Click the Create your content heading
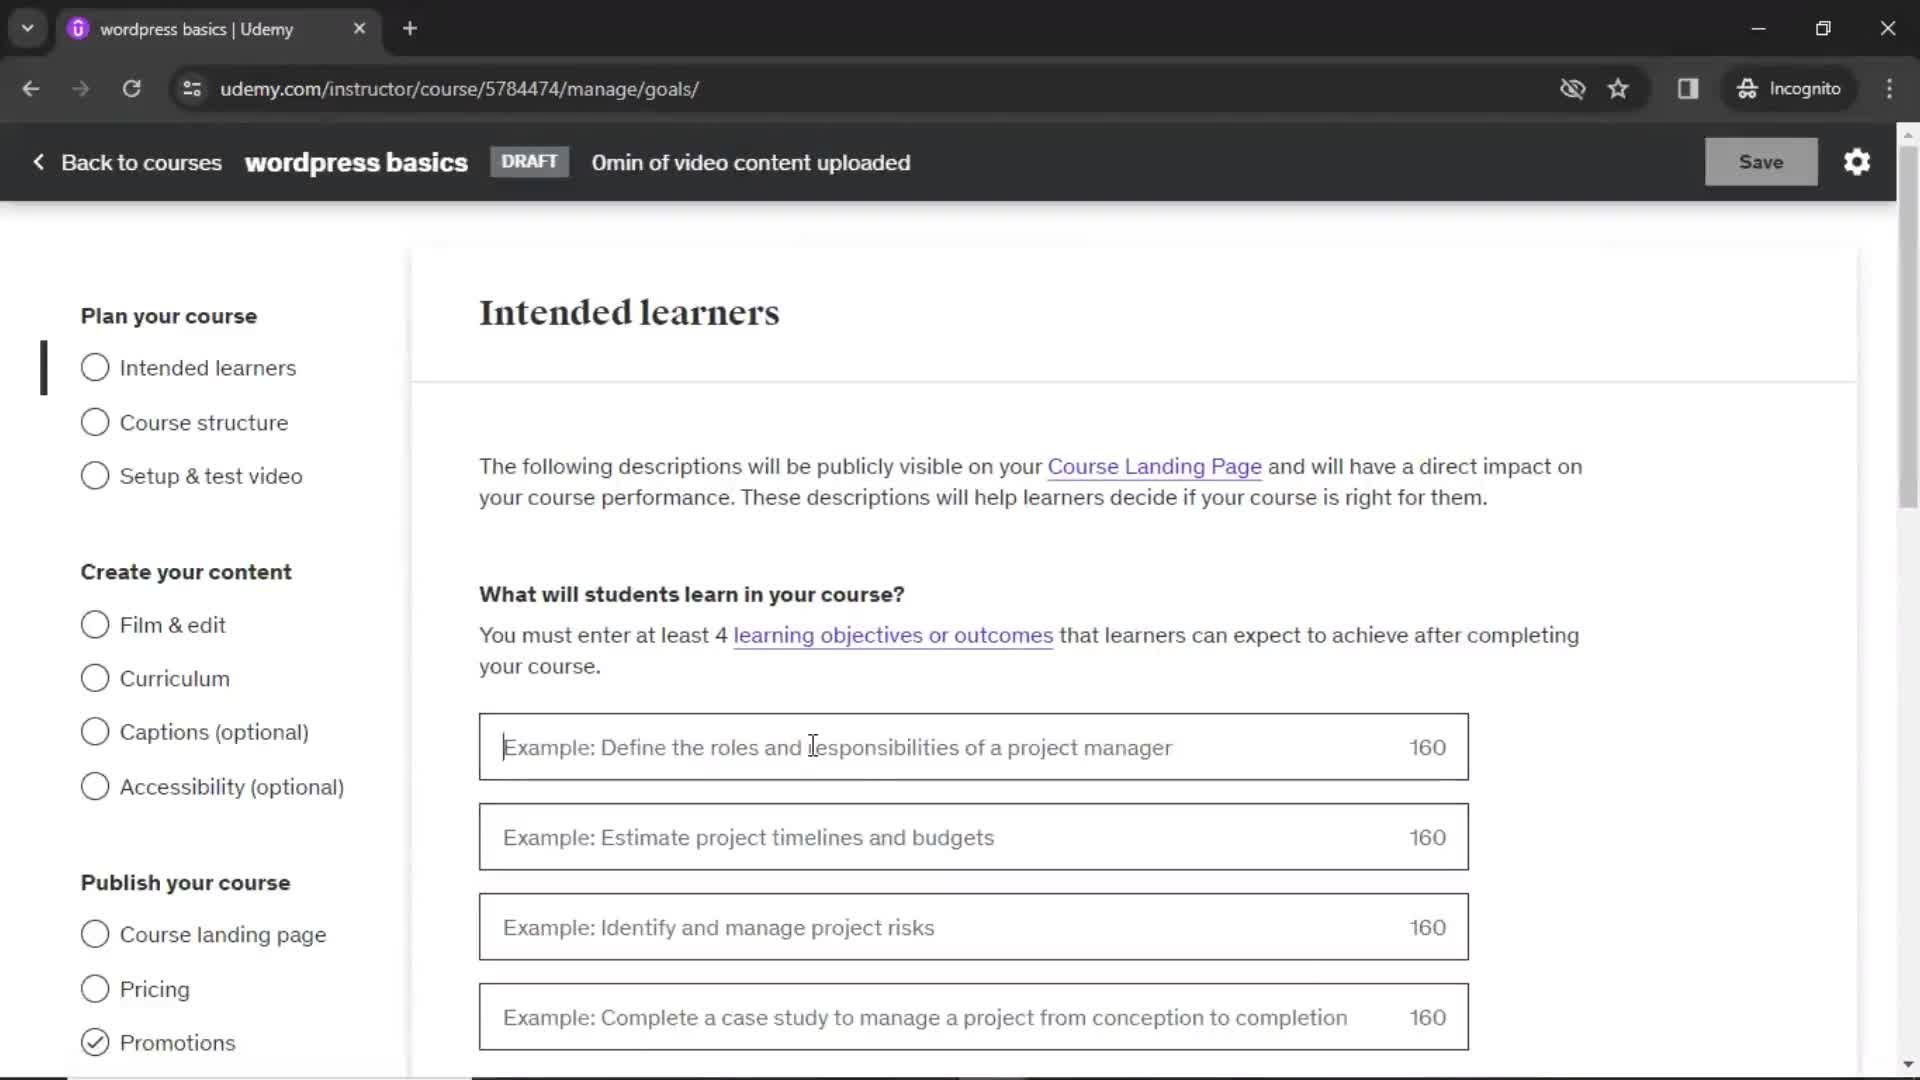 (x=186, y=572)
